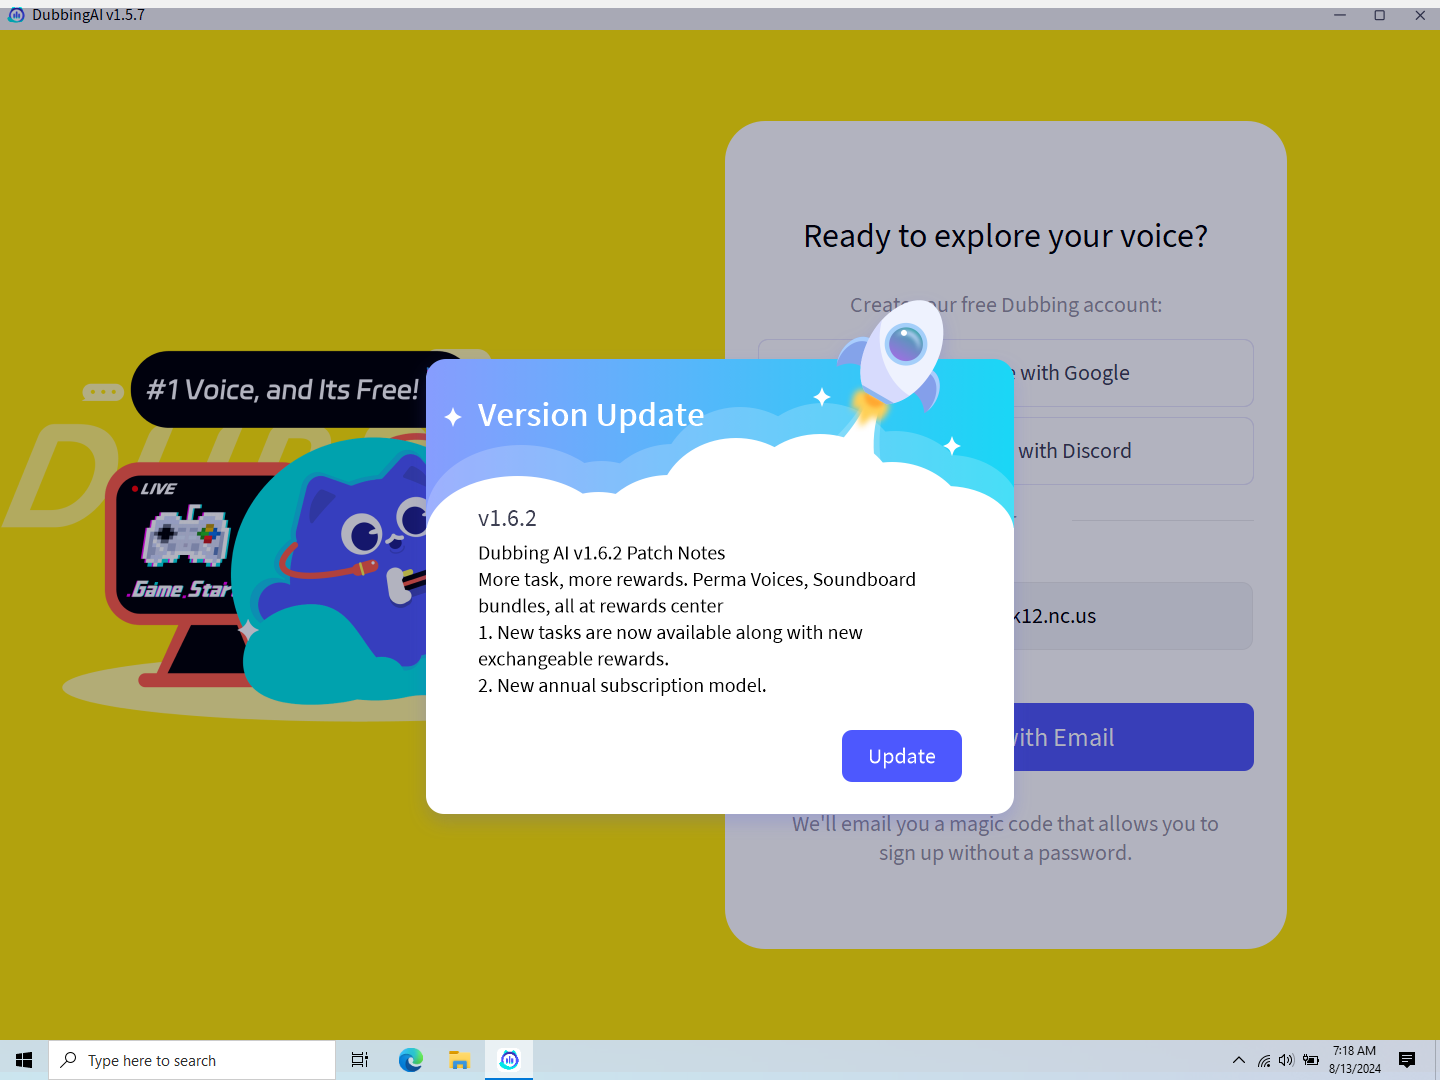Click the volume speaker icon in system tray
The width and height of the screenshot is (1440, 1080).
[x=1286, y=1060]
